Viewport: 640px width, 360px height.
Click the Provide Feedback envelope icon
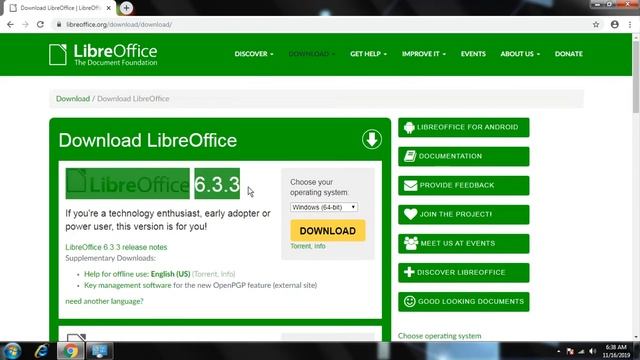click(x=410, y=185)
